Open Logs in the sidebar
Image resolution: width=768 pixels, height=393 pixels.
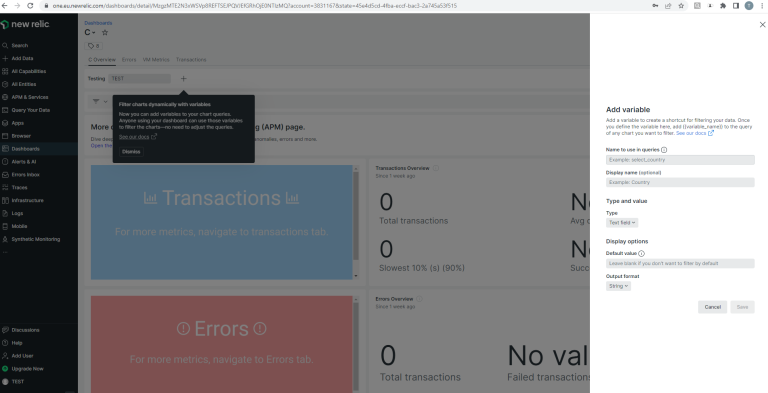(13, 213)
